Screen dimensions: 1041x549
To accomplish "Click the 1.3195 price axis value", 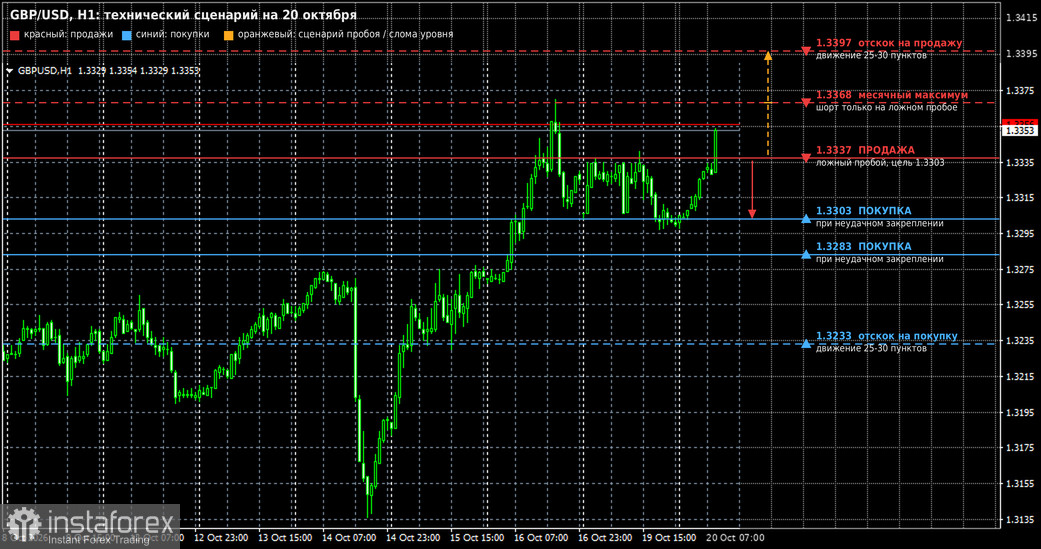I will tap(1020, 412).
